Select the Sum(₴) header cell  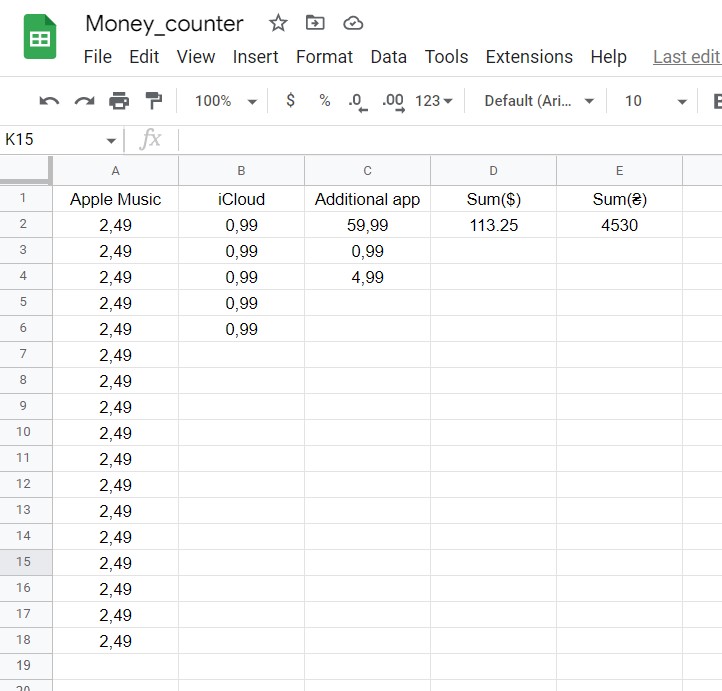tap(619, 199)
